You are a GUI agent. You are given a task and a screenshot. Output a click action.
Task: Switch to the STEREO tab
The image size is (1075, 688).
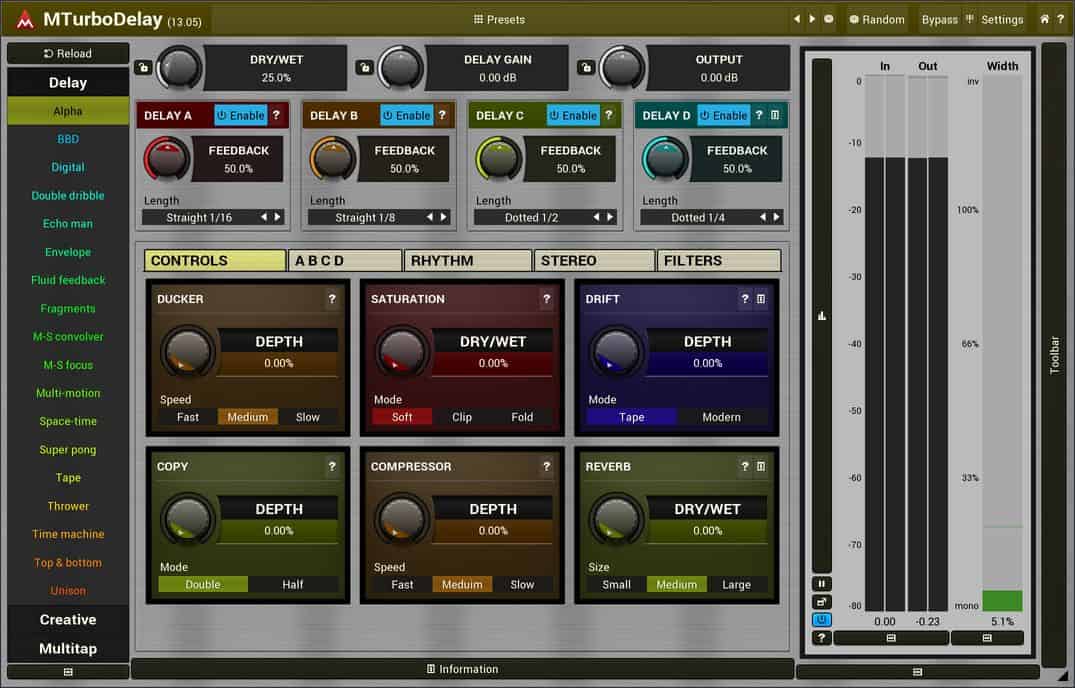[x=594, y=260]
